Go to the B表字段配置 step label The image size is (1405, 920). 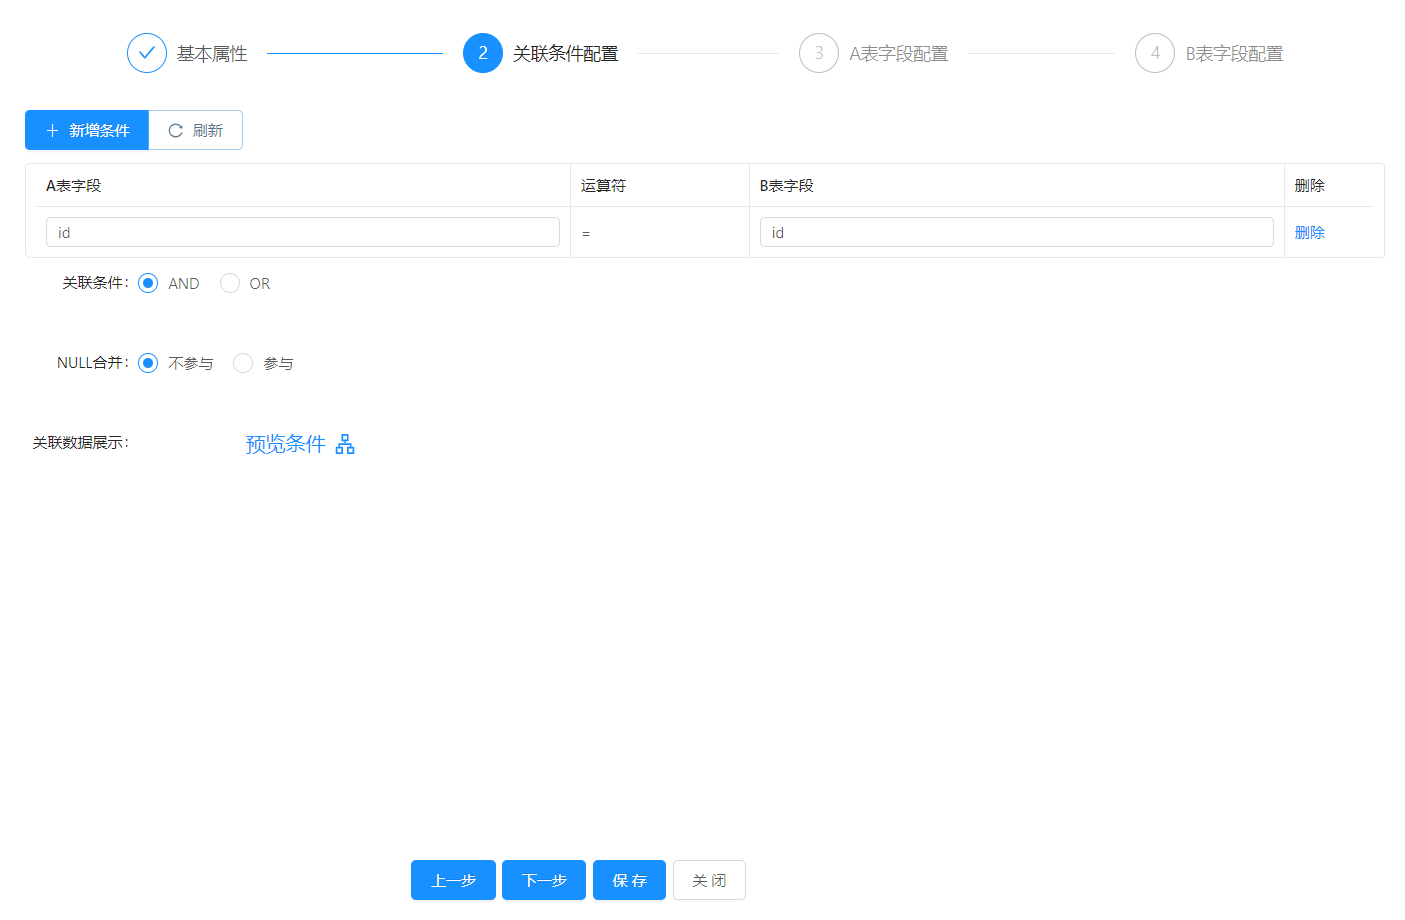click(1233, 54)
